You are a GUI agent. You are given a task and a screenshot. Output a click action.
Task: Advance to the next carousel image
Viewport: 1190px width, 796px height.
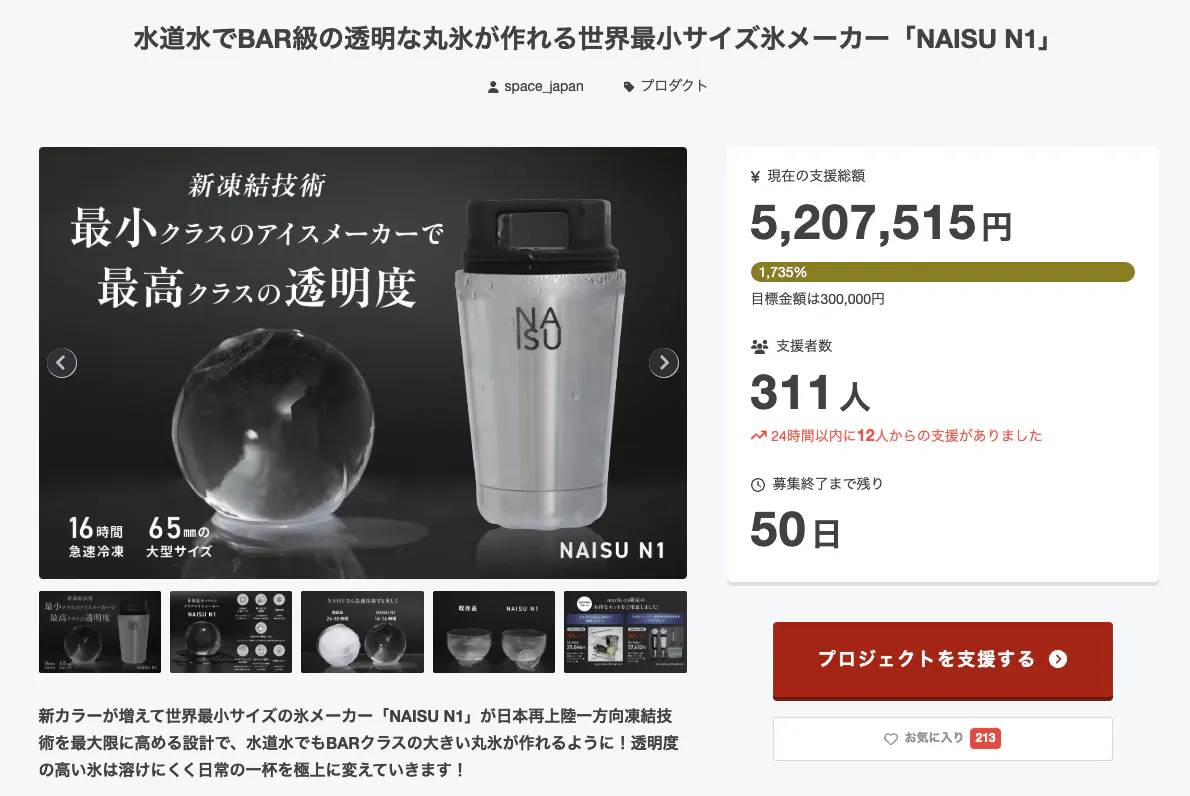tap(664, 363)
